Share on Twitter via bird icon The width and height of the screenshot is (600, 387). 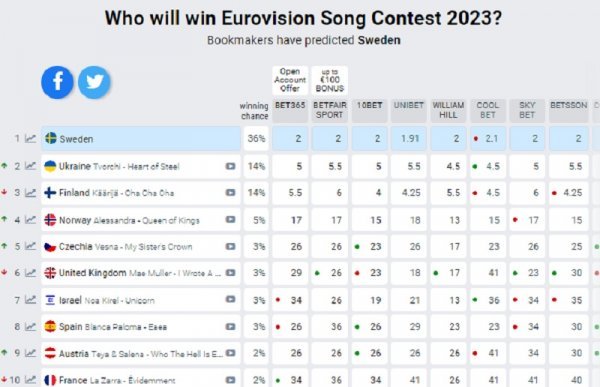pos(94,82)
